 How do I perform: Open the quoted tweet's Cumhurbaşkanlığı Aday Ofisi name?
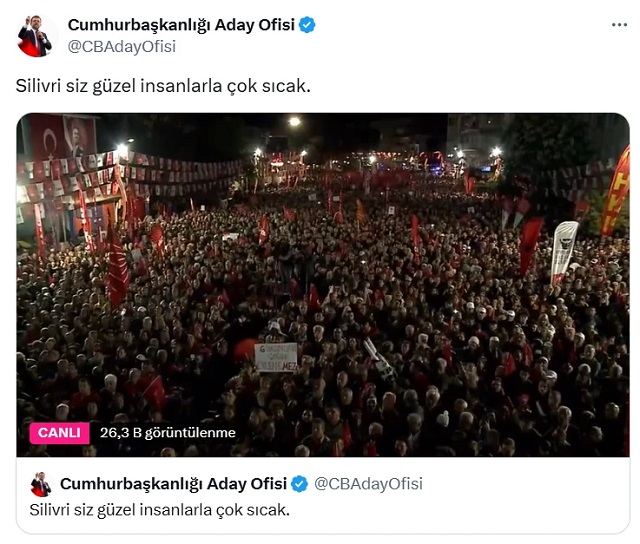(x=173, y=484)
